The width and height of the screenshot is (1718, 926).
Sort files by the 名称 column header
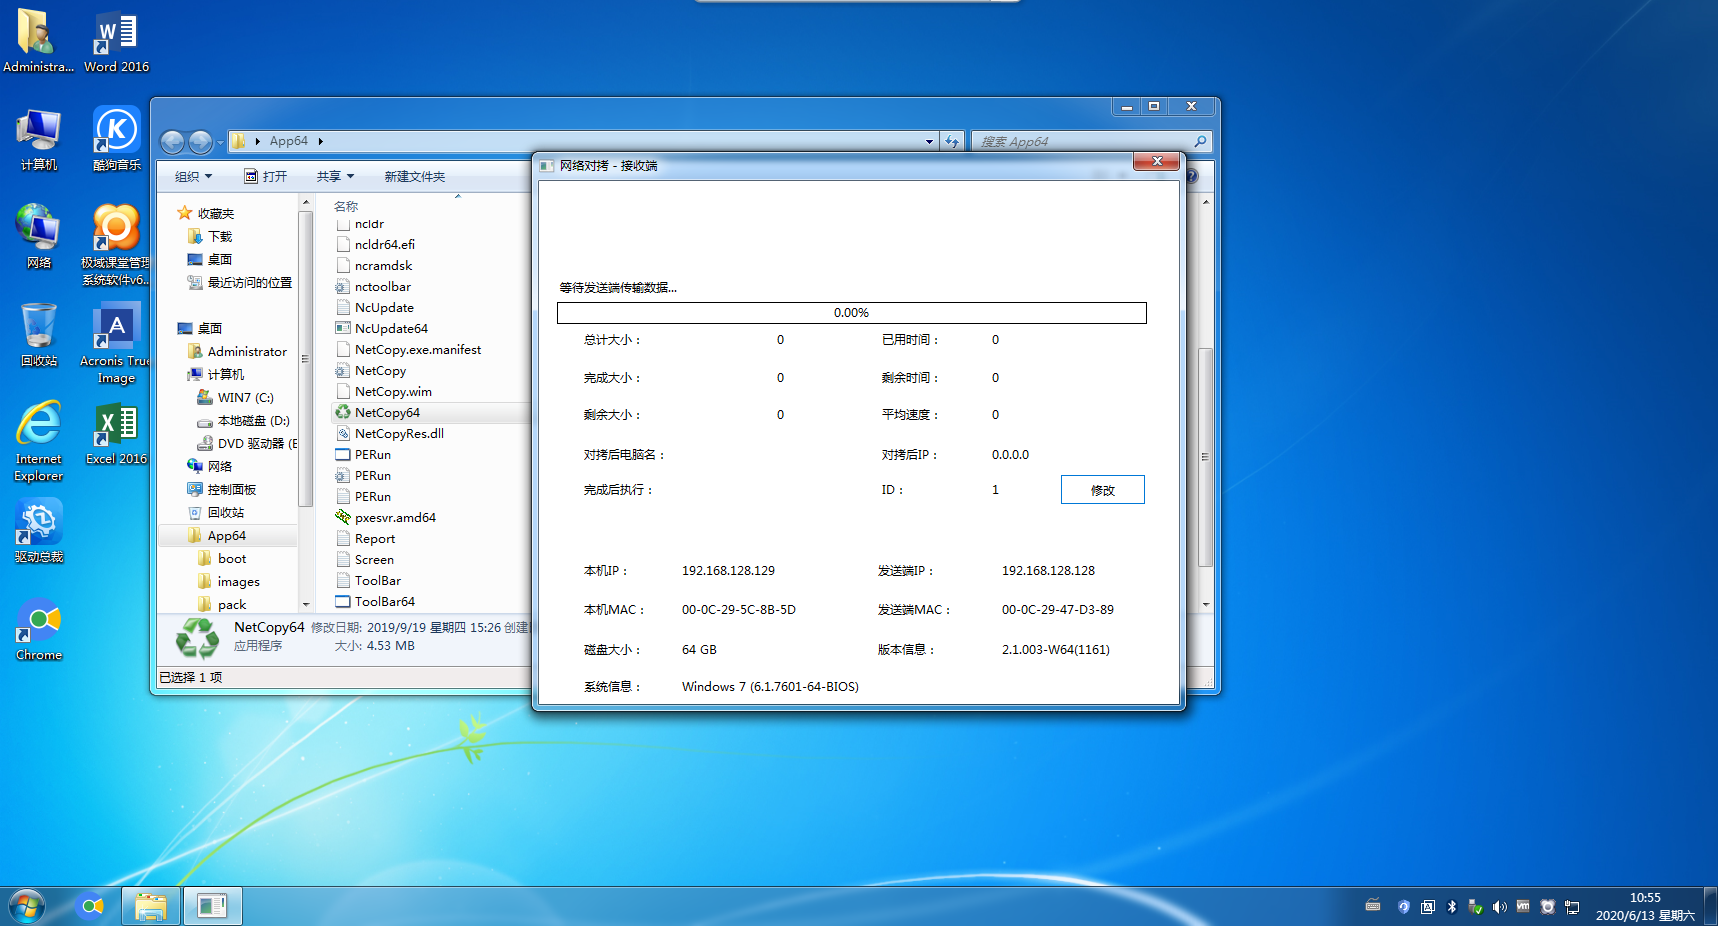point(346,205)
